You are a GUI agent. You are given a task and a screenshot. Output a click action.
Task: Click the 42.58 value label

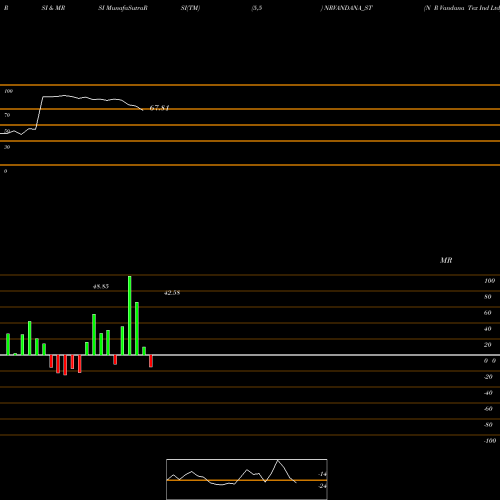tap(172, 293)
